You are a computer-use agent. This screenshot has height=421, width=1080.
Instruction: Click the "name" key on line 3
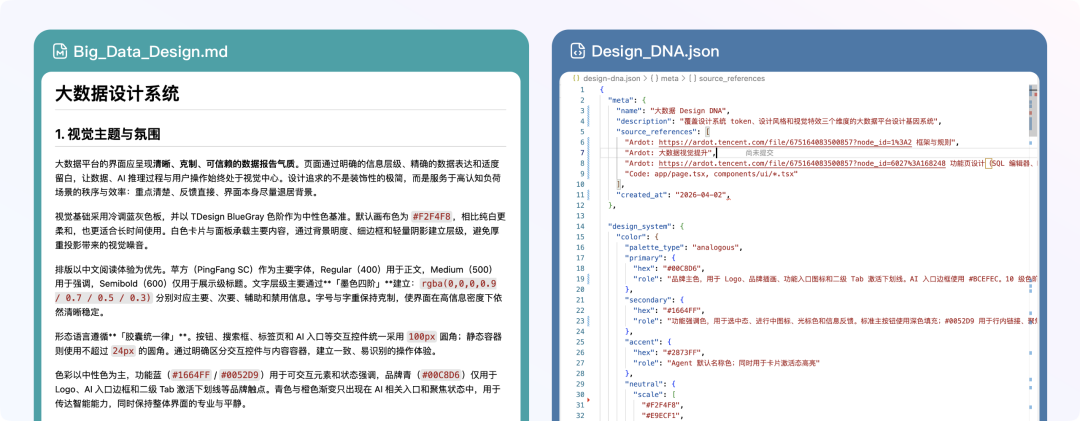click(x=631, y=110)
